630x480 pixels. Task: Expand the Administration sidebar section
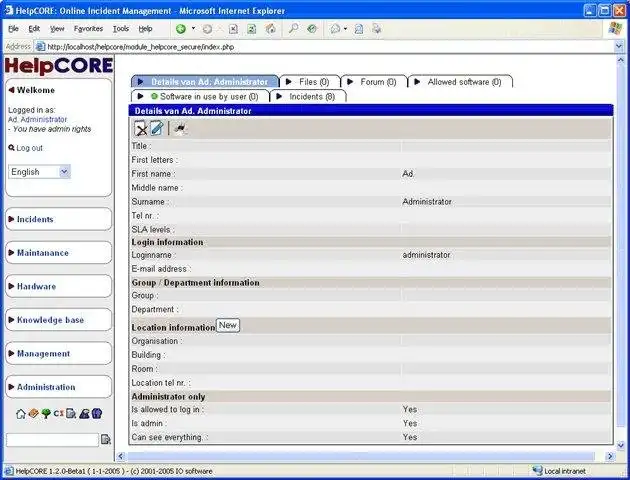point(59,387)
